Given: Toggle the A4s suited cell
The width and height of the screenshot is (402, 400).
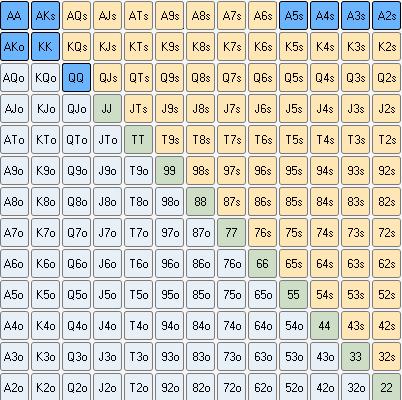Looking at the screenshot, I should tap(324, 15).
